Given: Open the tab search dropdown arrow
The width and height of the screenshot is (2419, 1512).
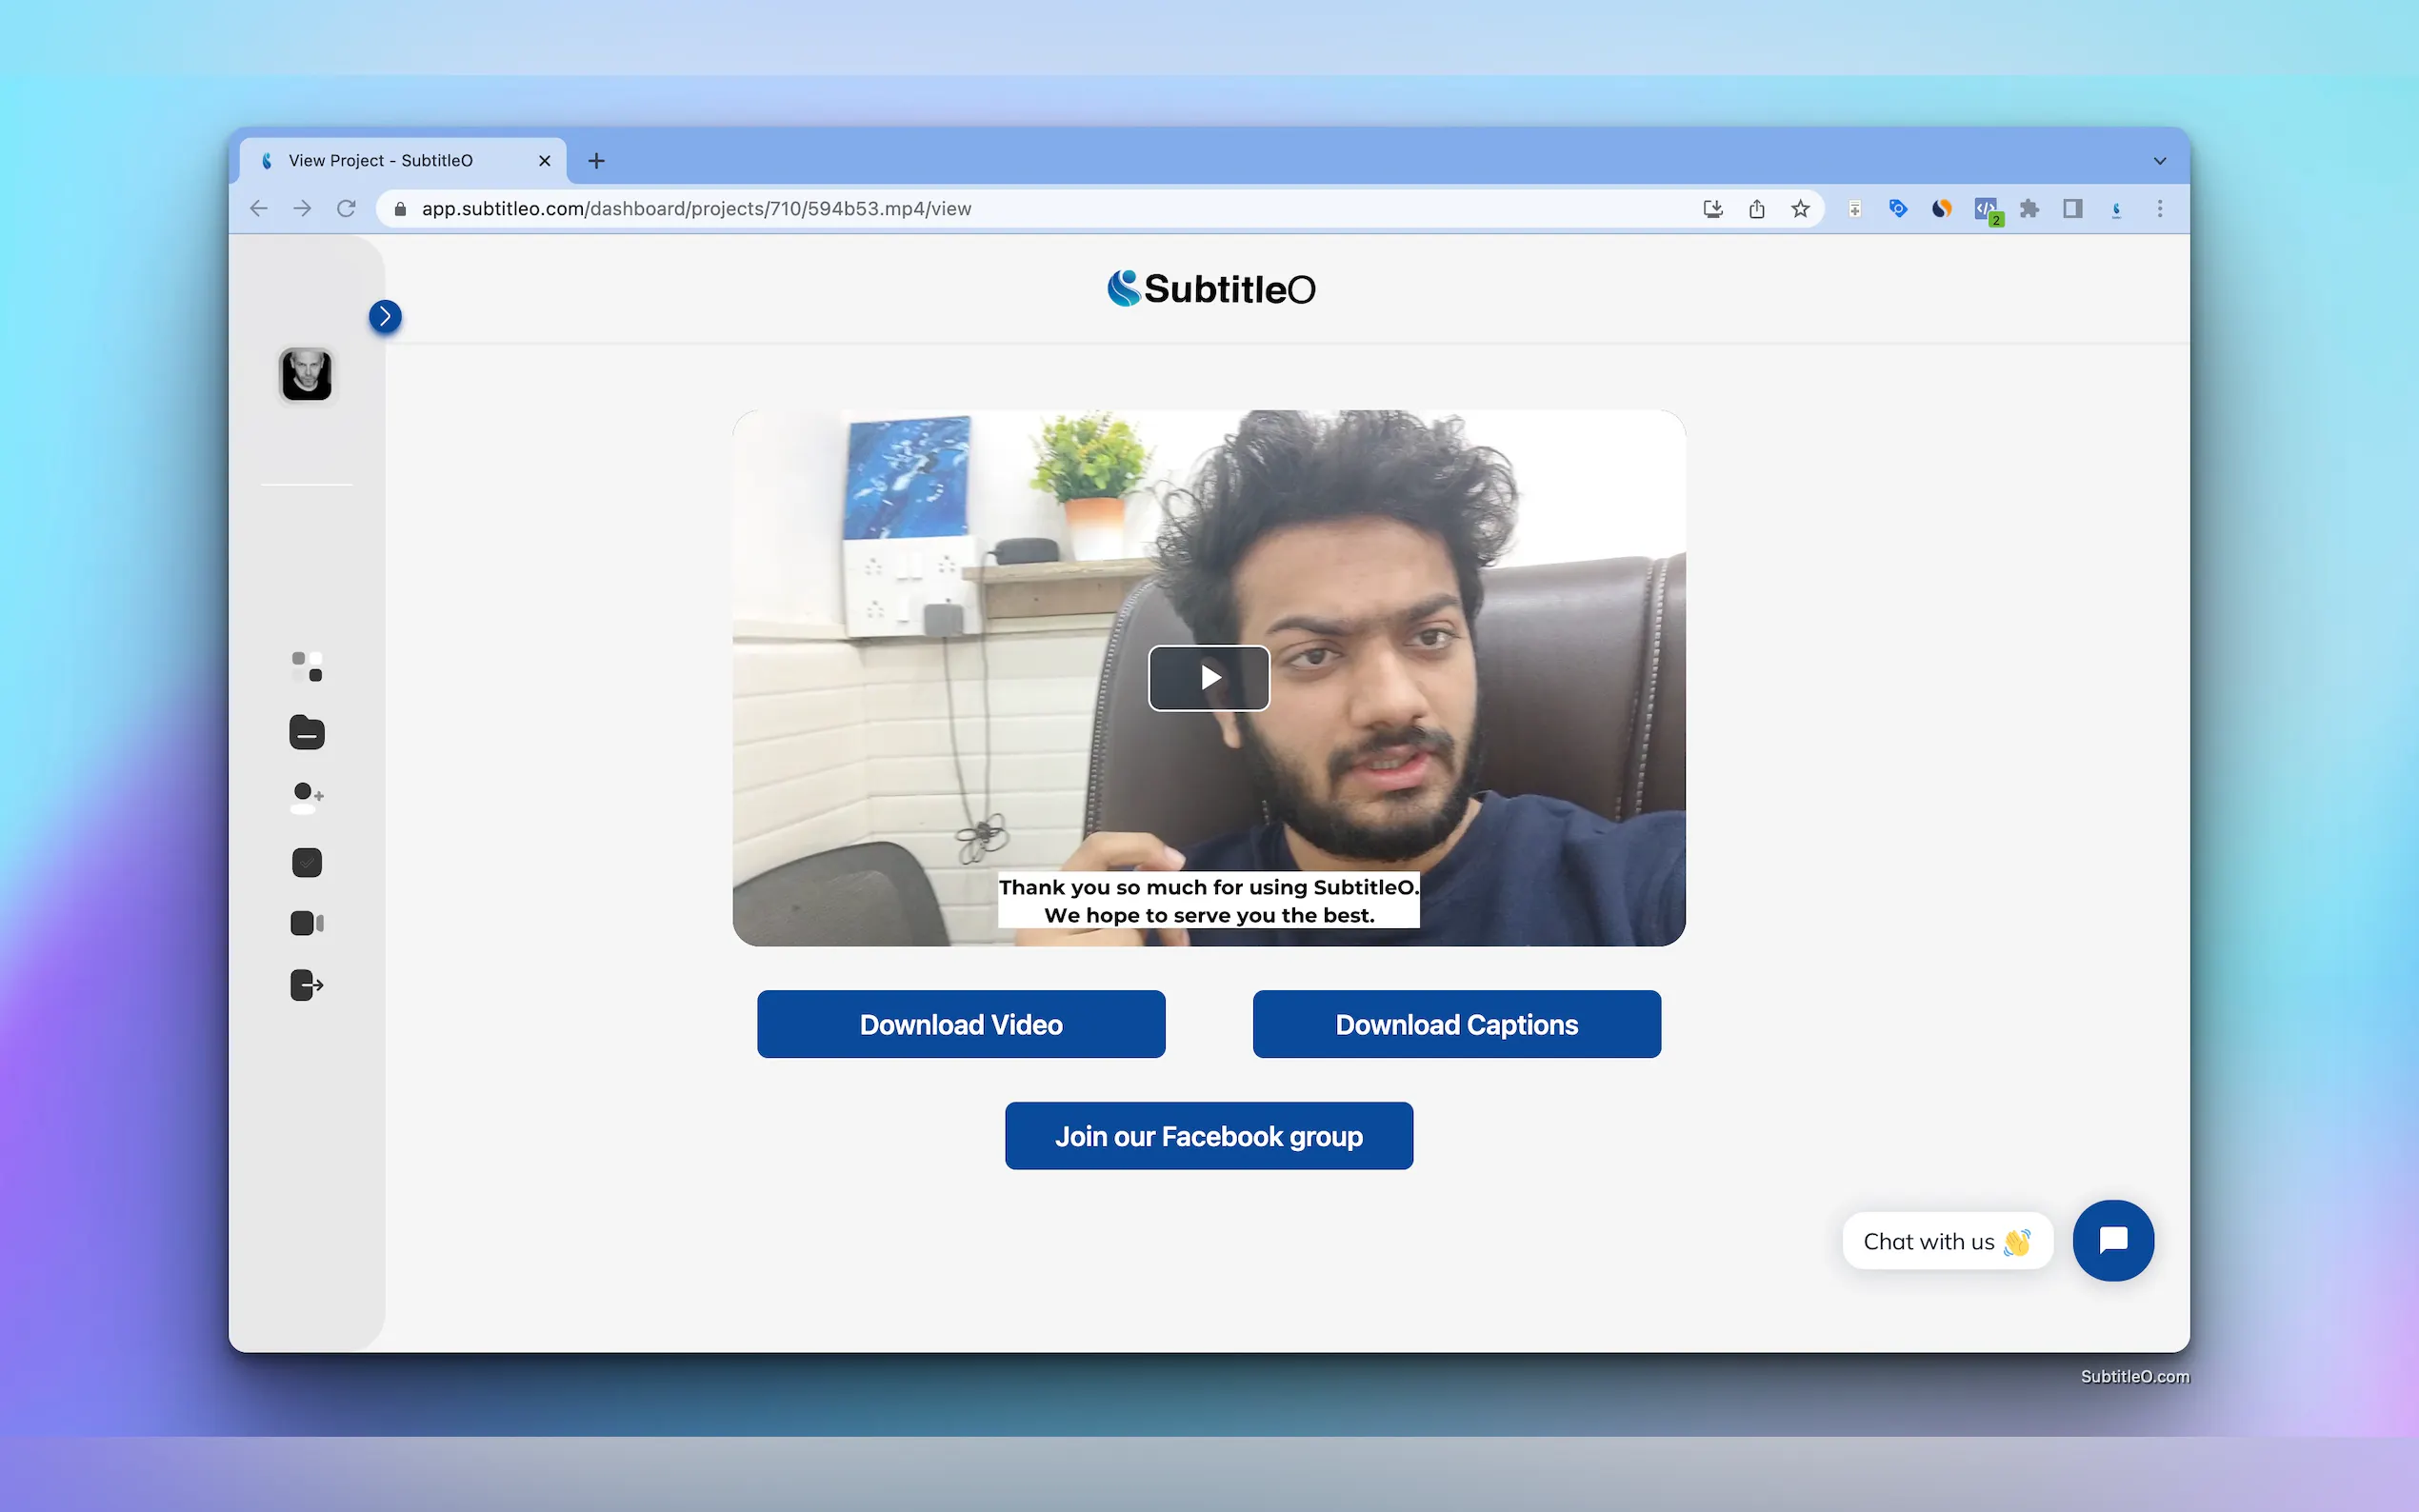Looking at the screenshot, I should coord(2159,161).
